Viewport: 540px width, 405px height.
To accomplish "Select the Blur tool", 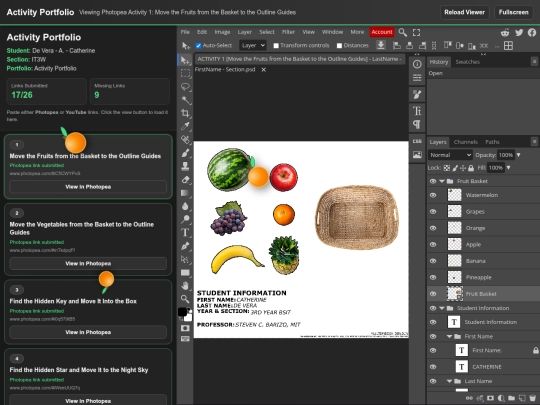I will click(185, 206).
